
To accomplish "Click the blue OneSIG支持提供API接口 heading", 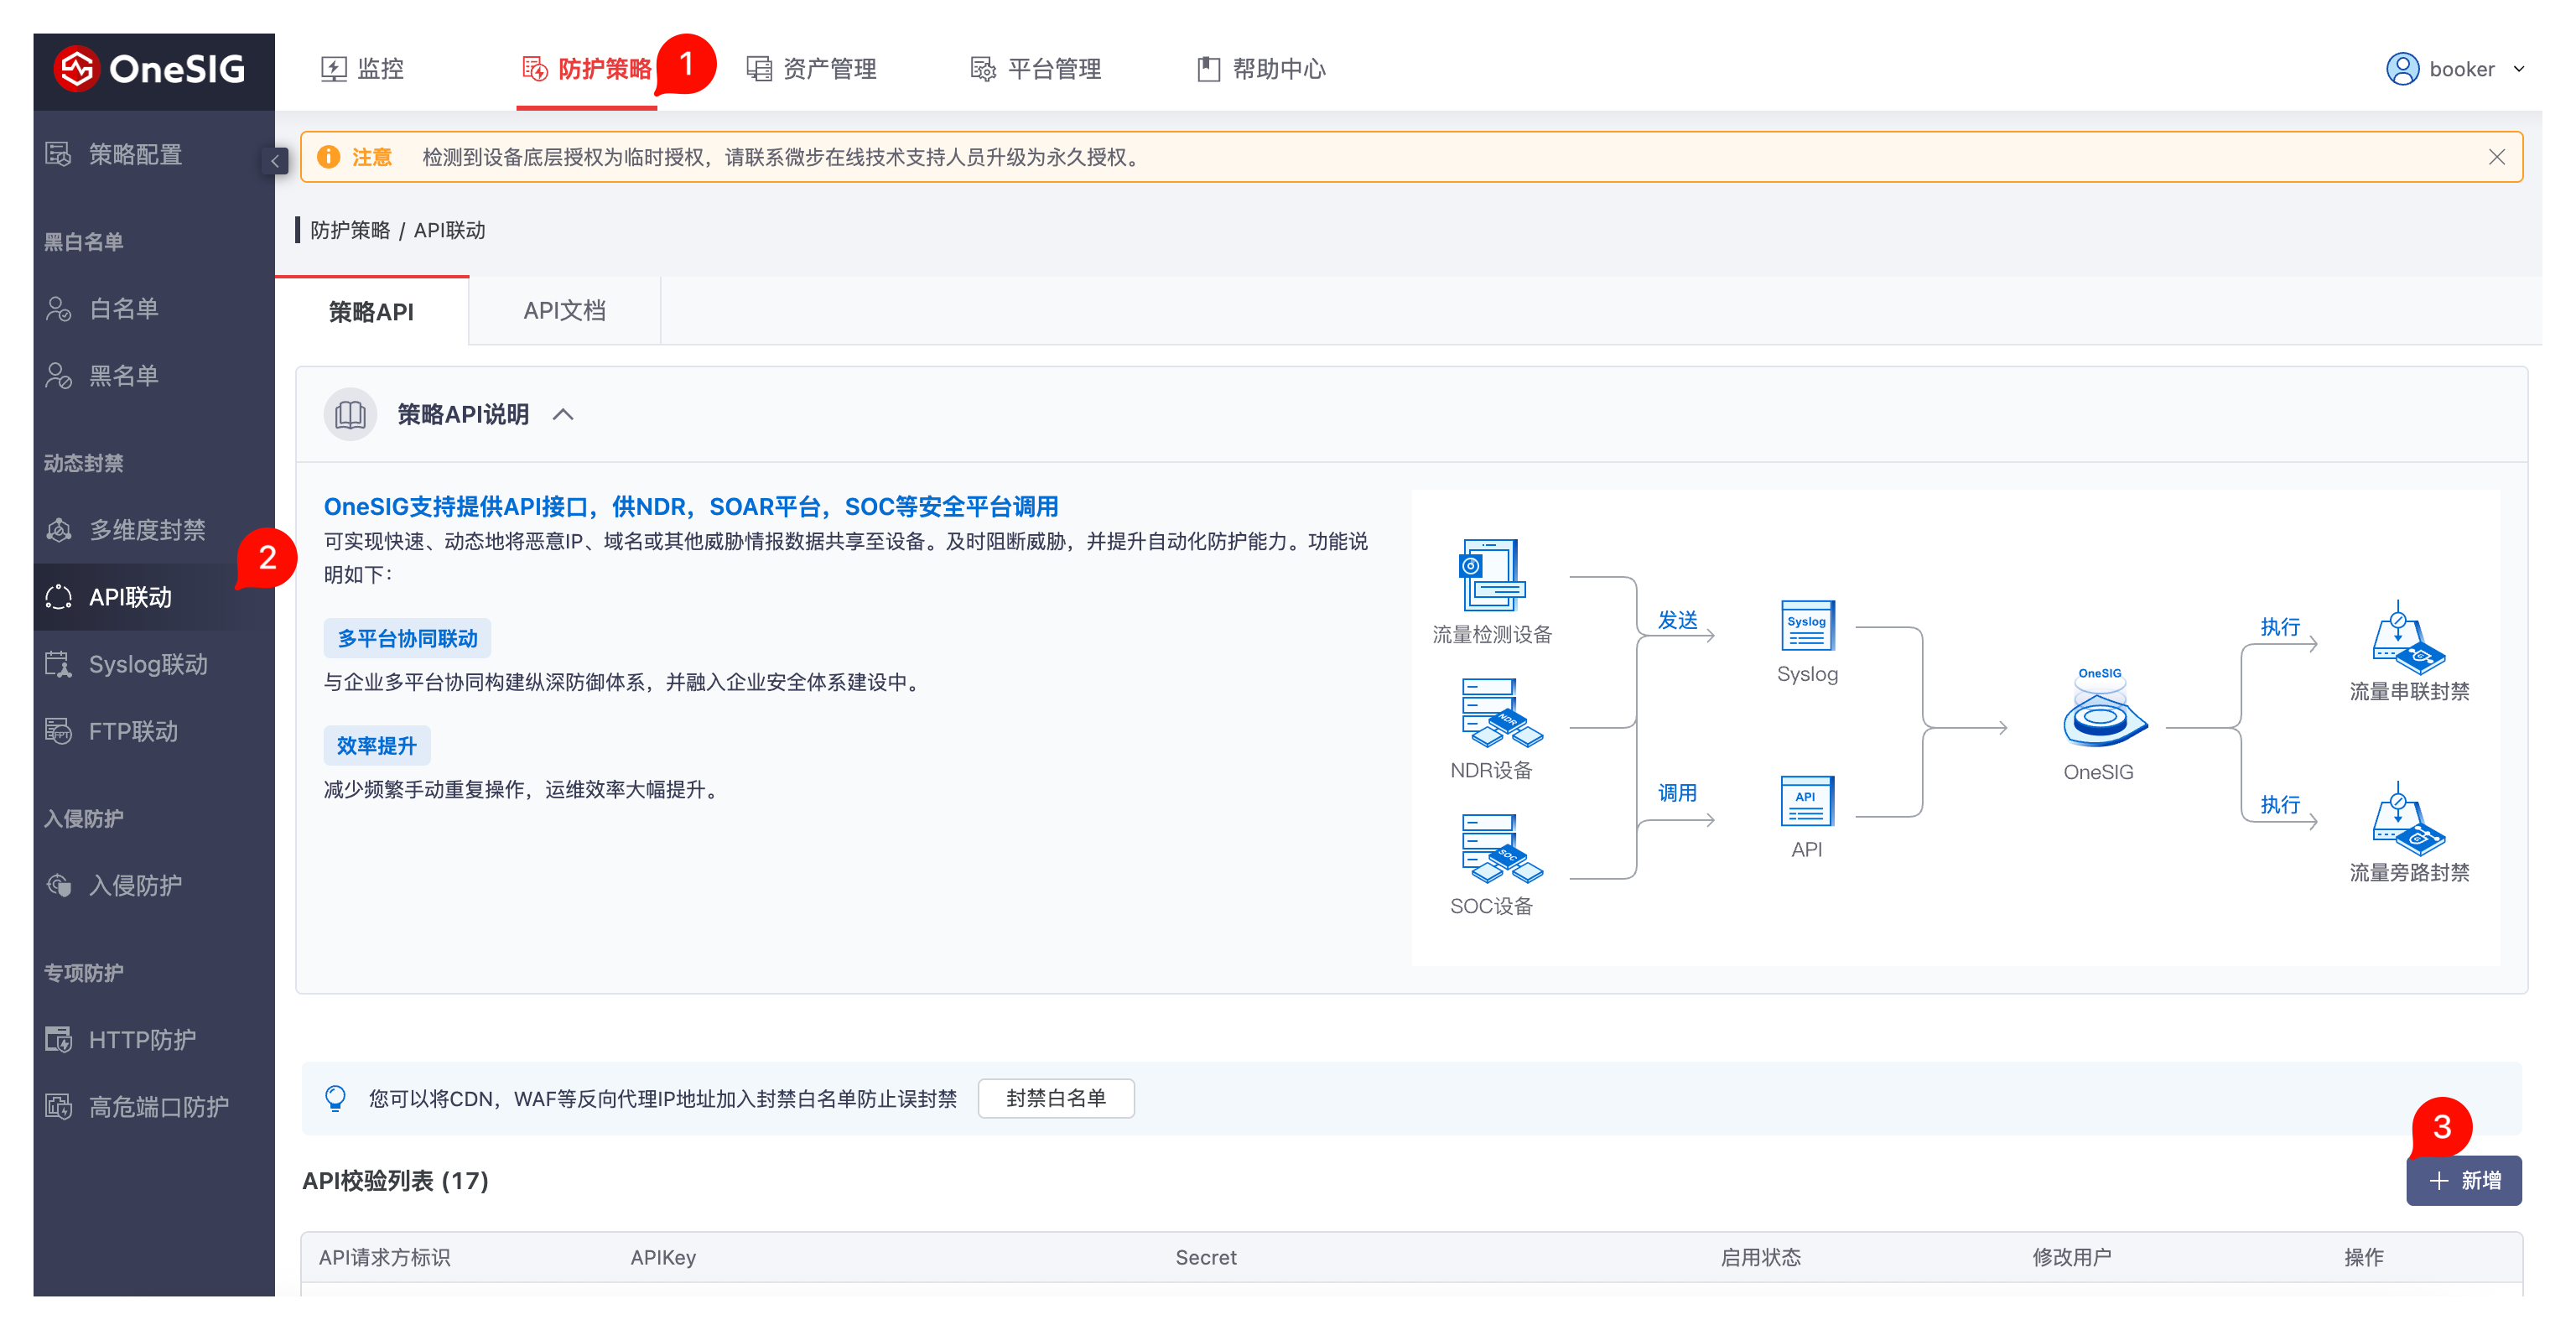I will tap(691, 506).
